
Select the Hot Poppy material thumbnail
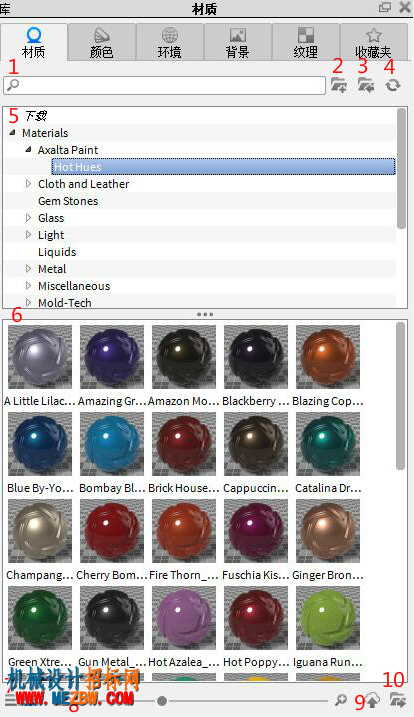click(x=256, y=618)
